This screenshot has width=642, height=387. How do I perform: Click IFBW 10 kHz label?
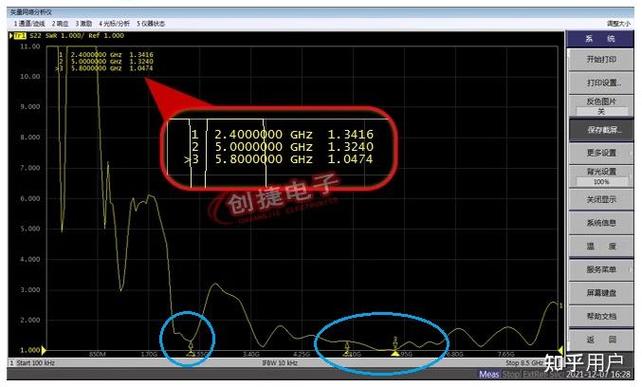280,363
